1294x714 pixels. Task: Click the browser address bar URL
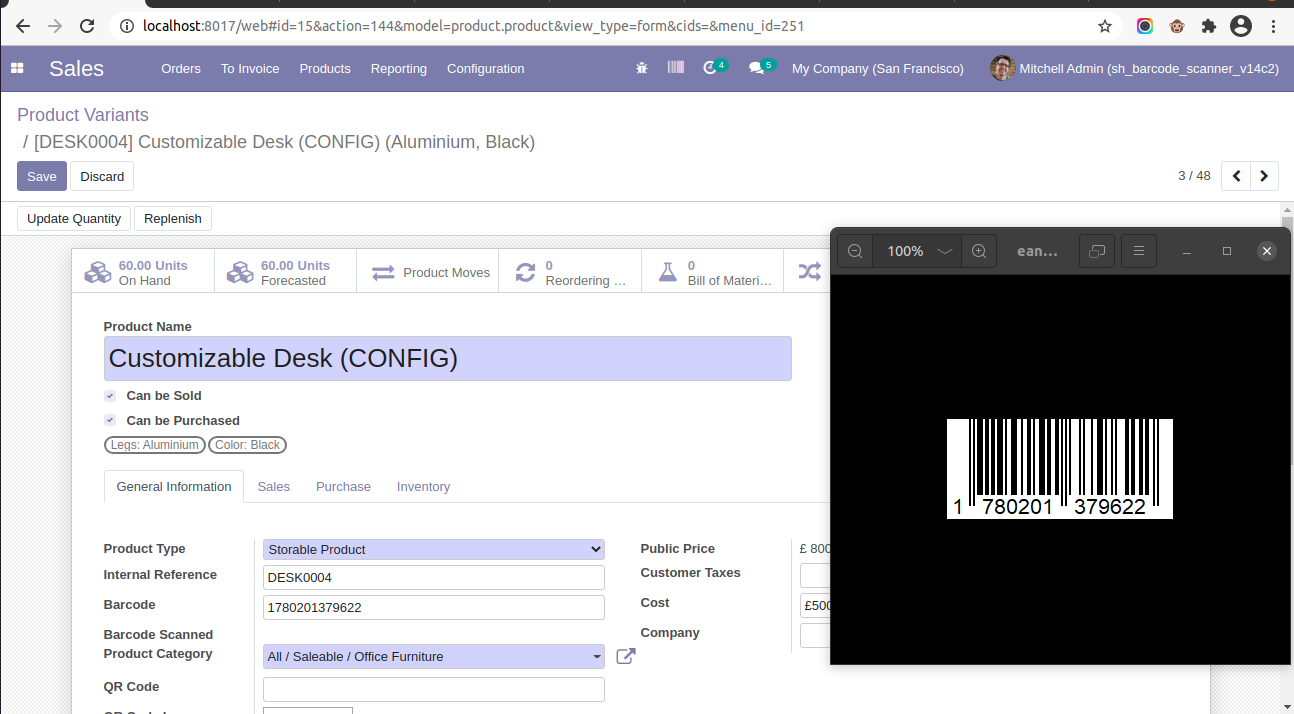pos(474,26)
